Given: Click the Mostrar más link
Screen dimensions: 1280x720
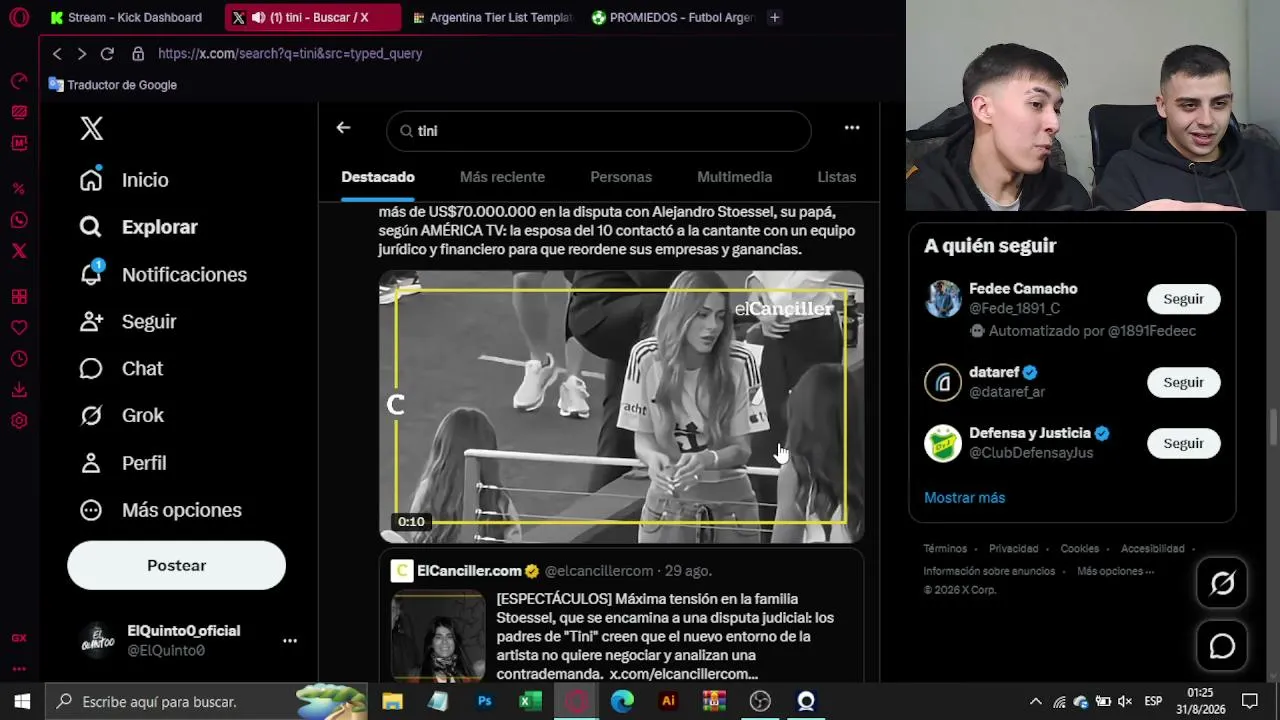Looking at the screenshot, I should 964,497.
